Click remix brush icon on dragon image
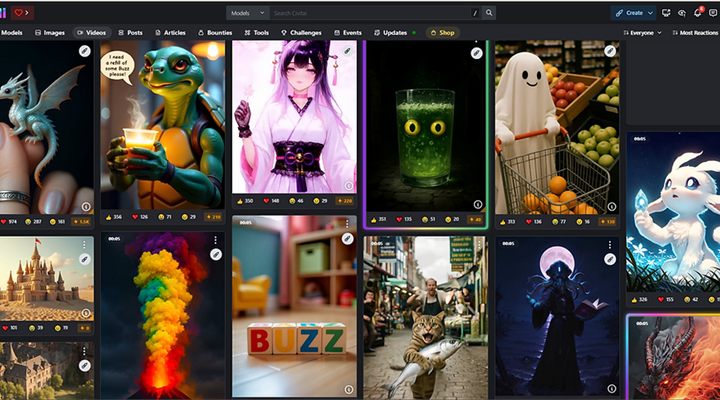Screen dimensions: 720x400 (84, 51)
